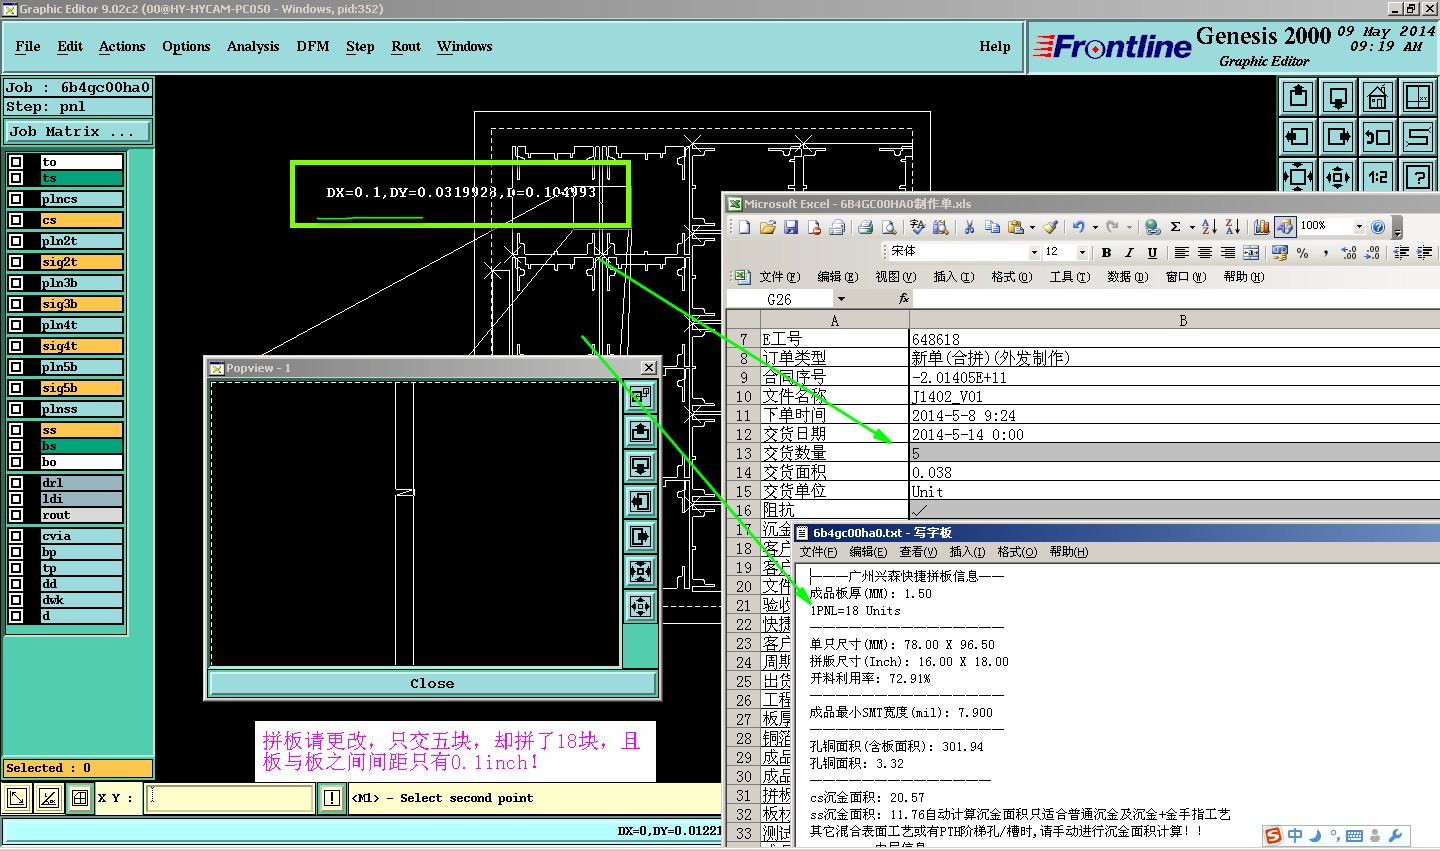Open the Excel 数据(D) menu
The image size is (1440, 851).
pyautogui.click(x=1127, y=277)
